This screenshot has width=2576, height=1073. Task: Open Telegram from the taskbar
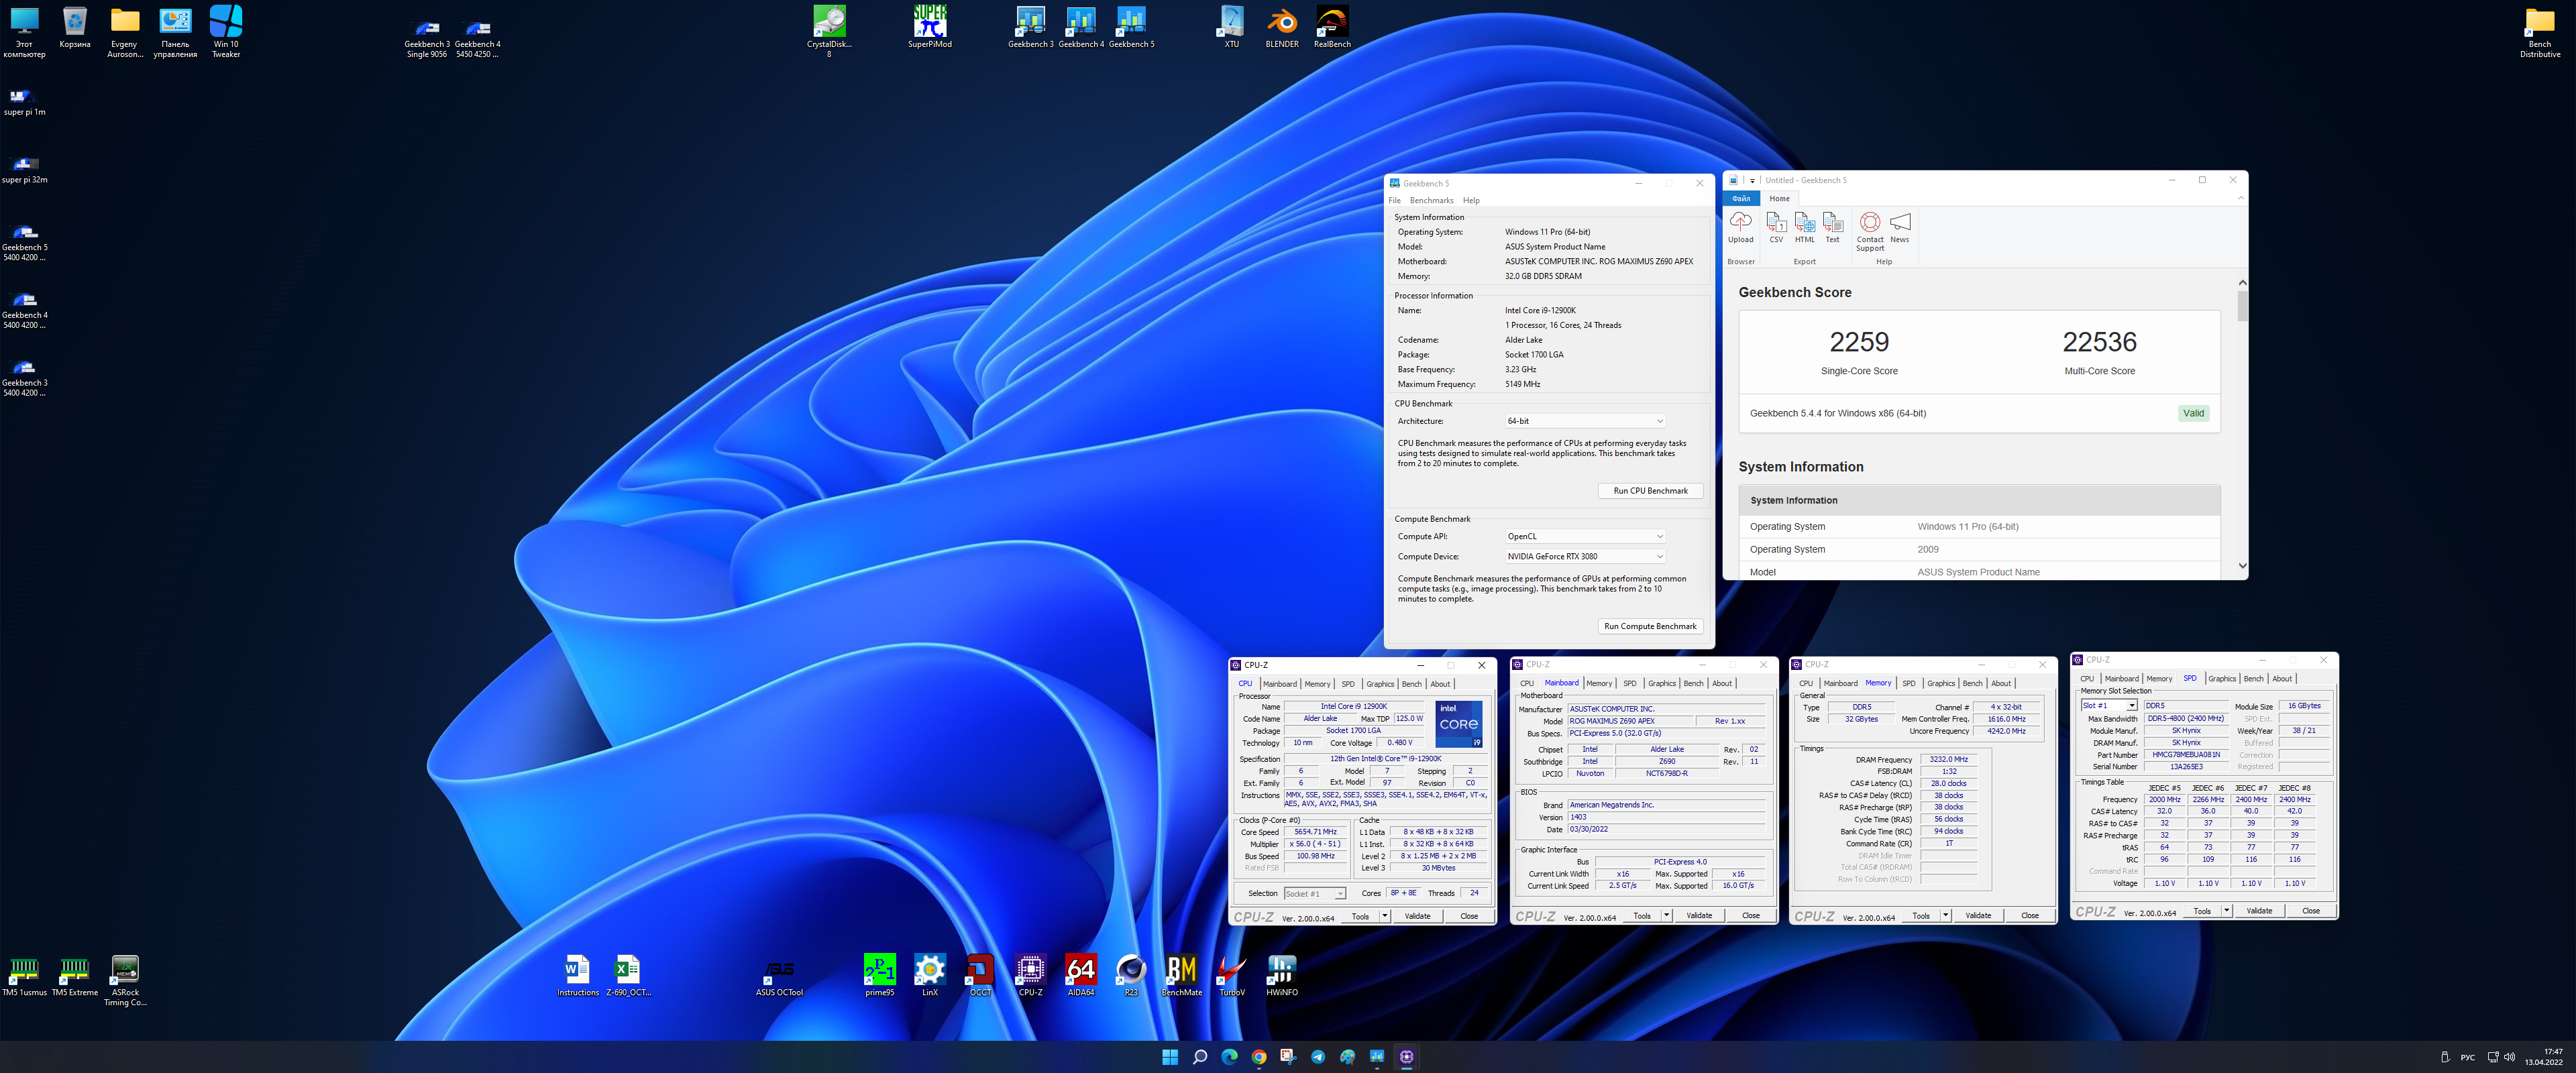click(1318, 1057)
